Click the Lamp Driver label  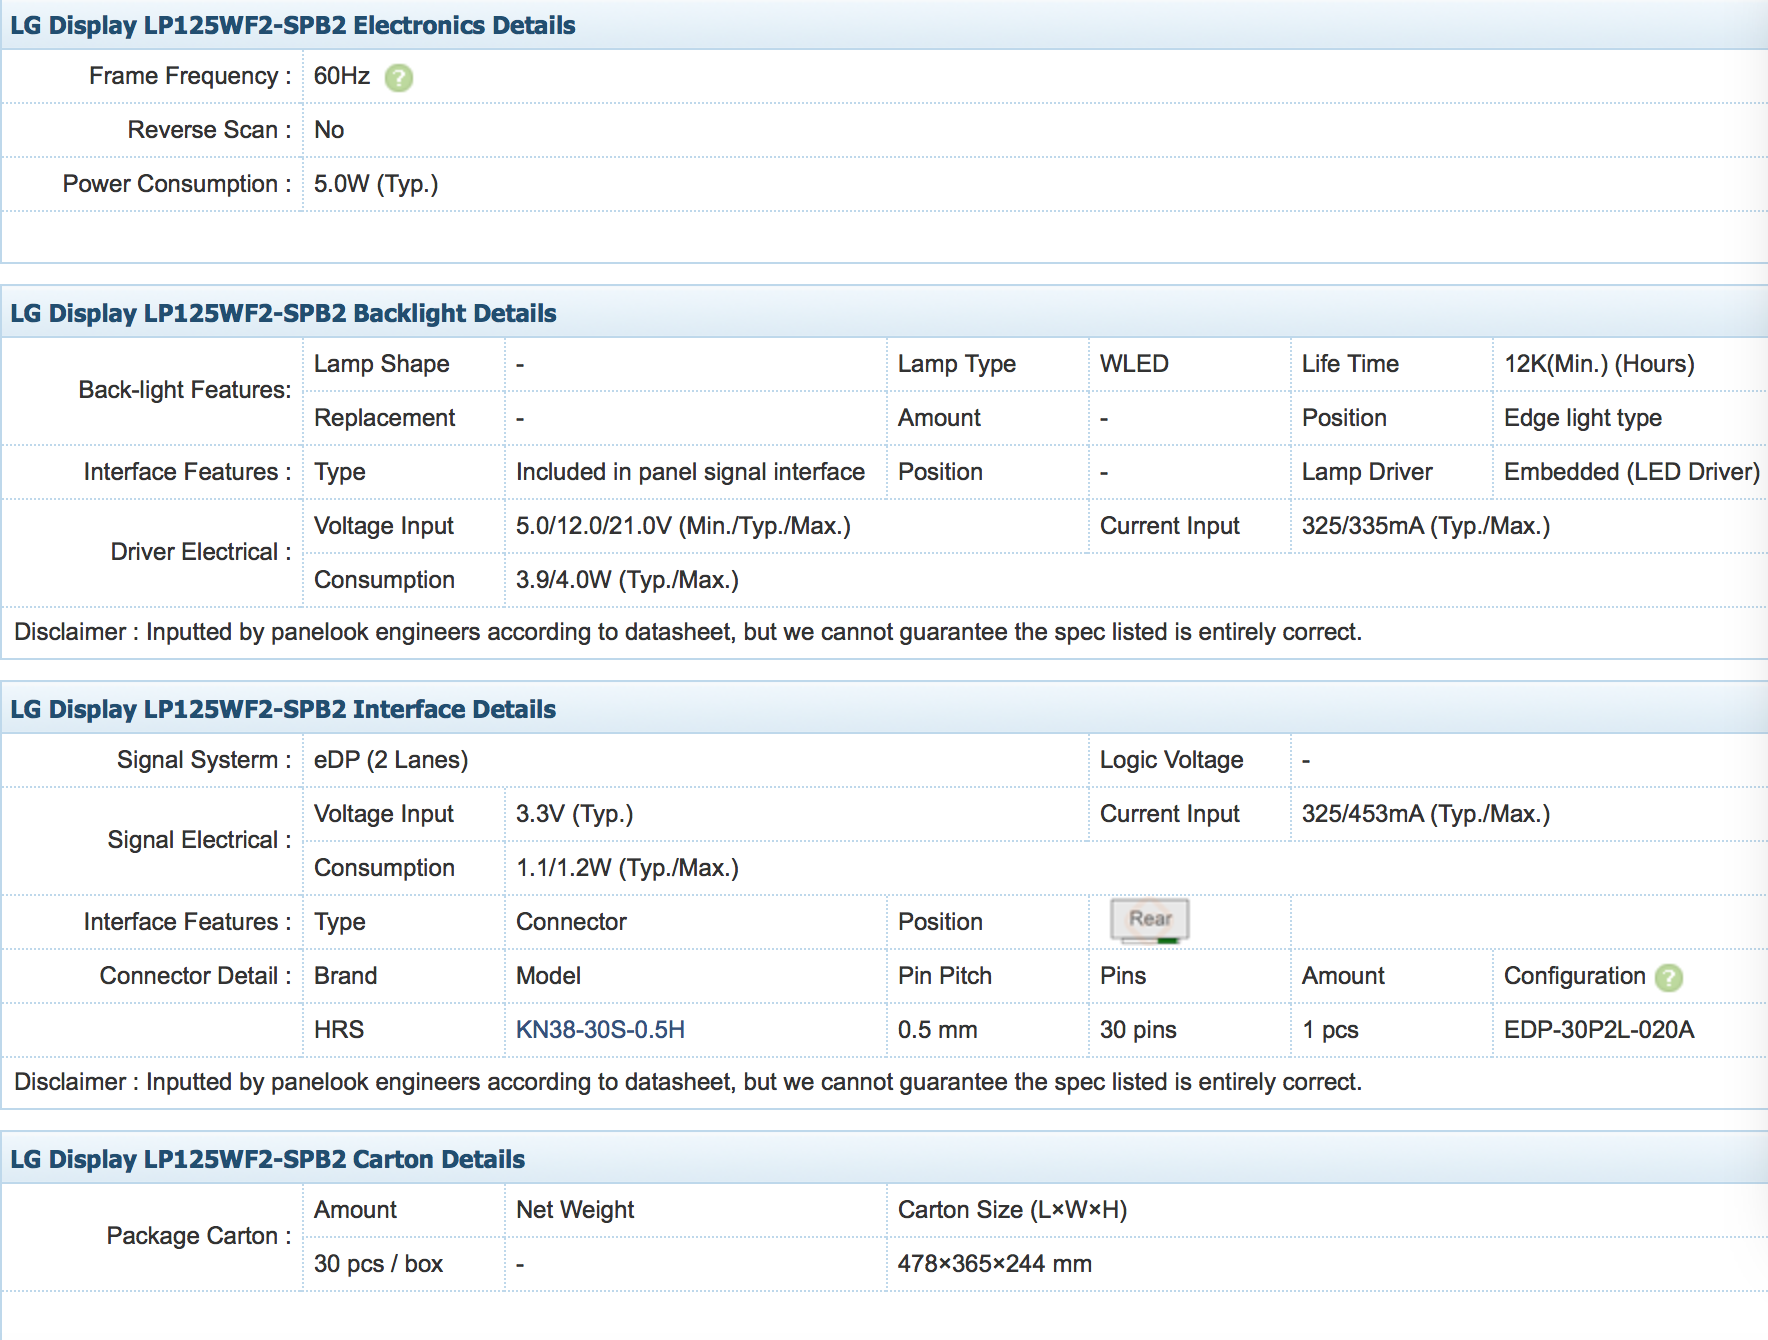pos(1367,472)
